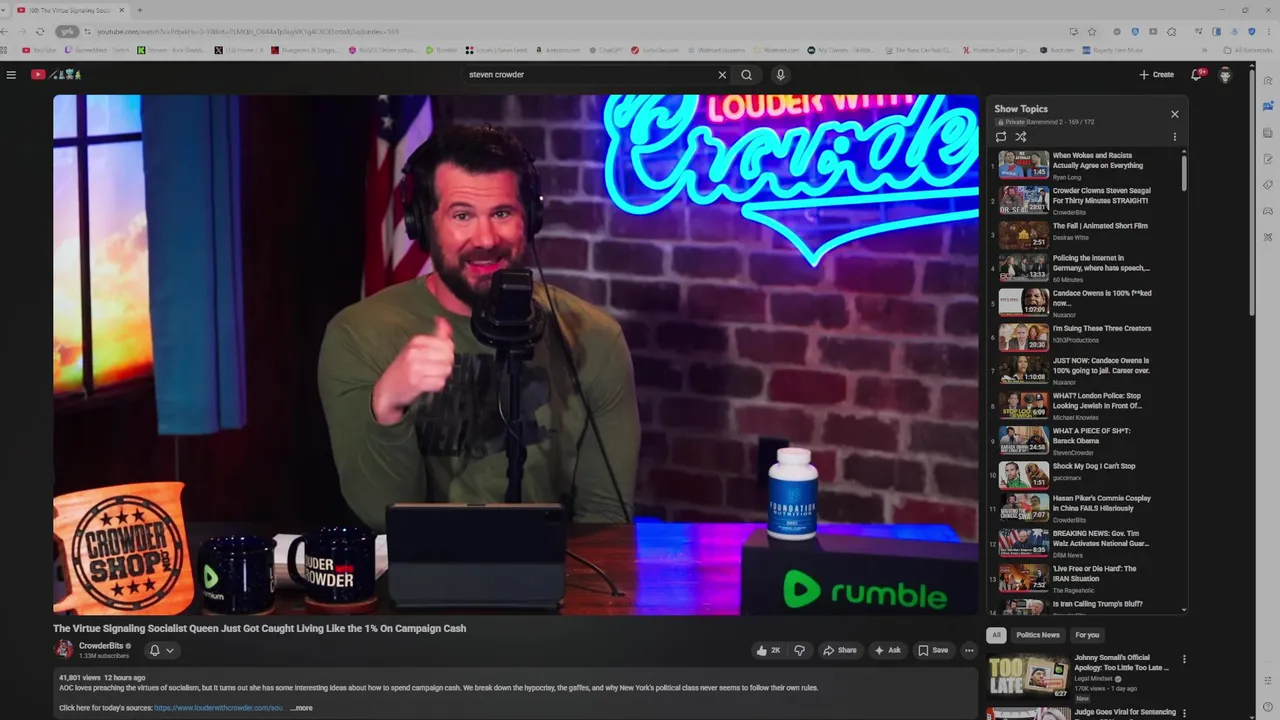The image size is (1280, 720).
Task: Open the CrowderBits channel name link
Action: click(100, 646)
